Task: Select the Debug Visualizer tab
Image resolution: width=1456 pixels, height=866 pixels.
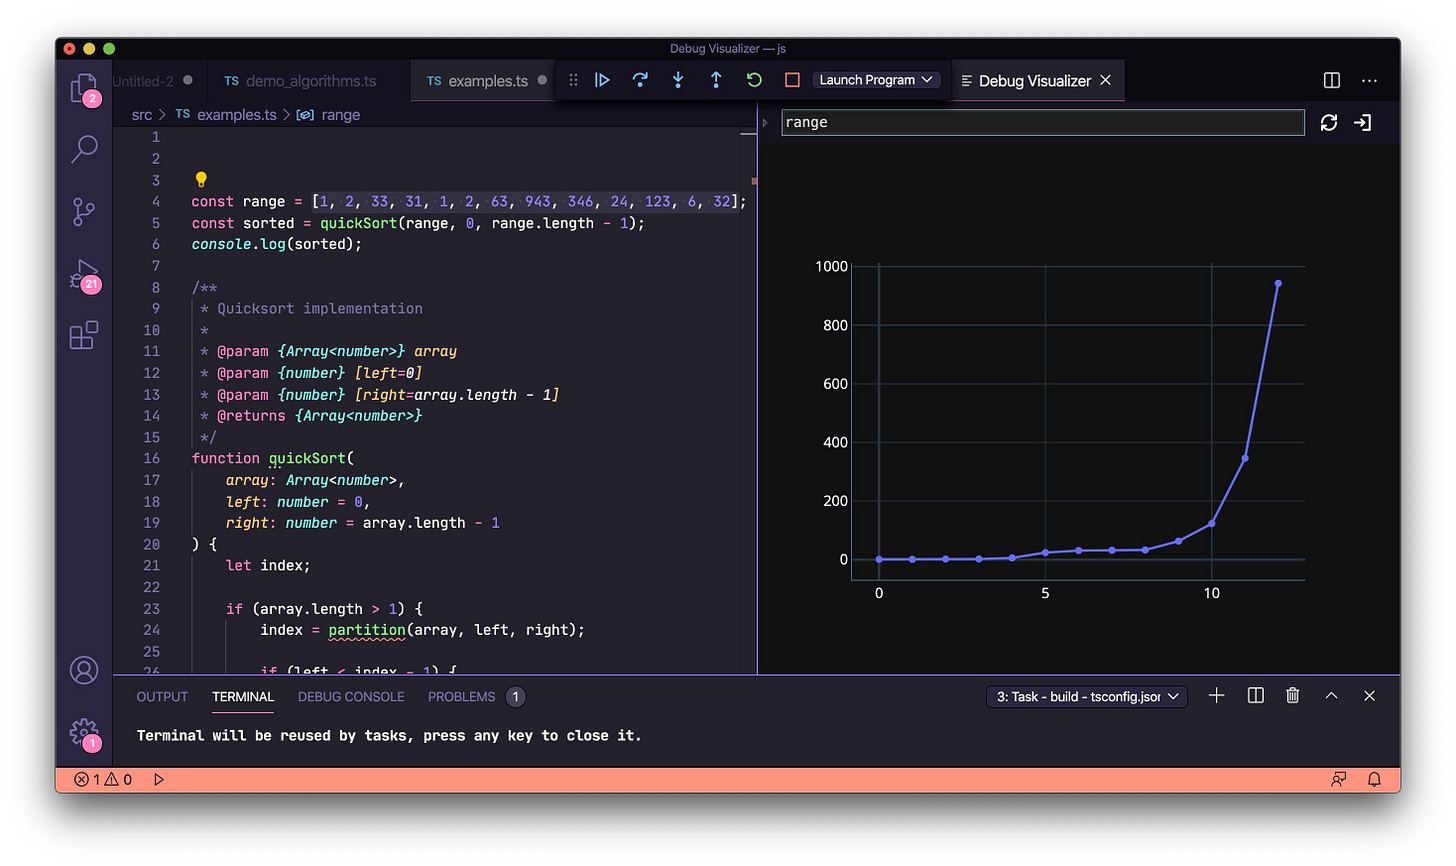Action: (x=1035, y=81)
